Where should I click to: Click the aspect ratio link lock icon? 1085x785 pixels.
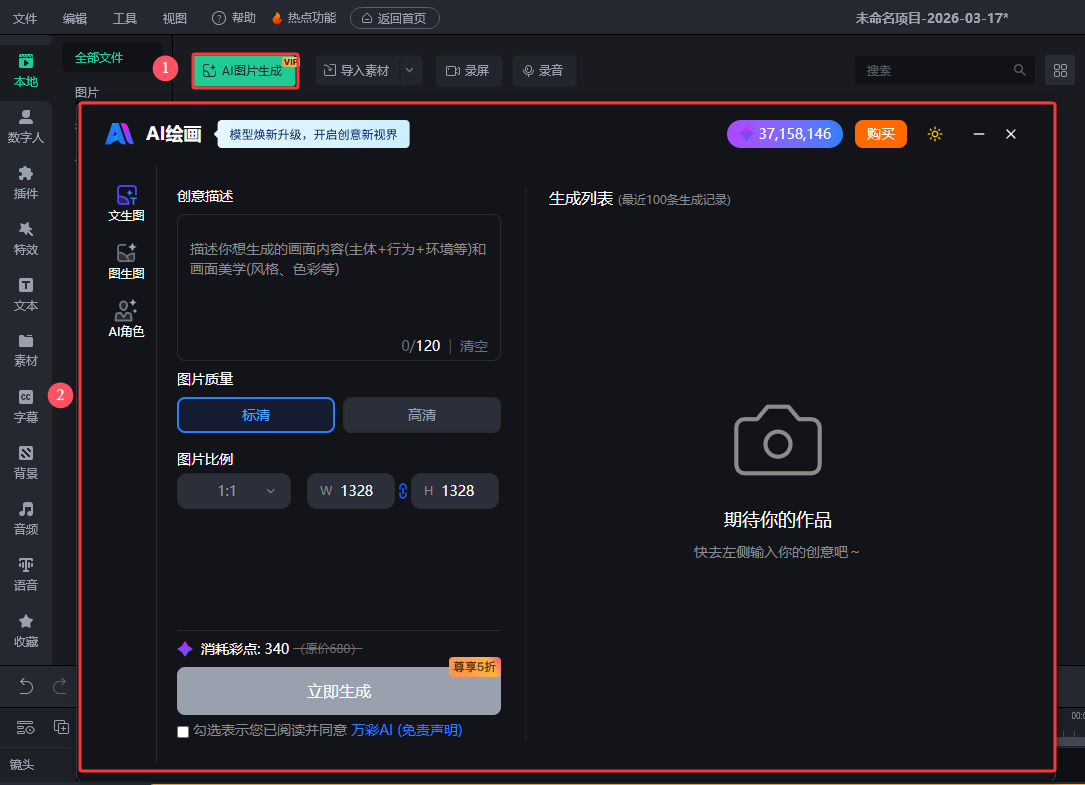tap(403, 491)
